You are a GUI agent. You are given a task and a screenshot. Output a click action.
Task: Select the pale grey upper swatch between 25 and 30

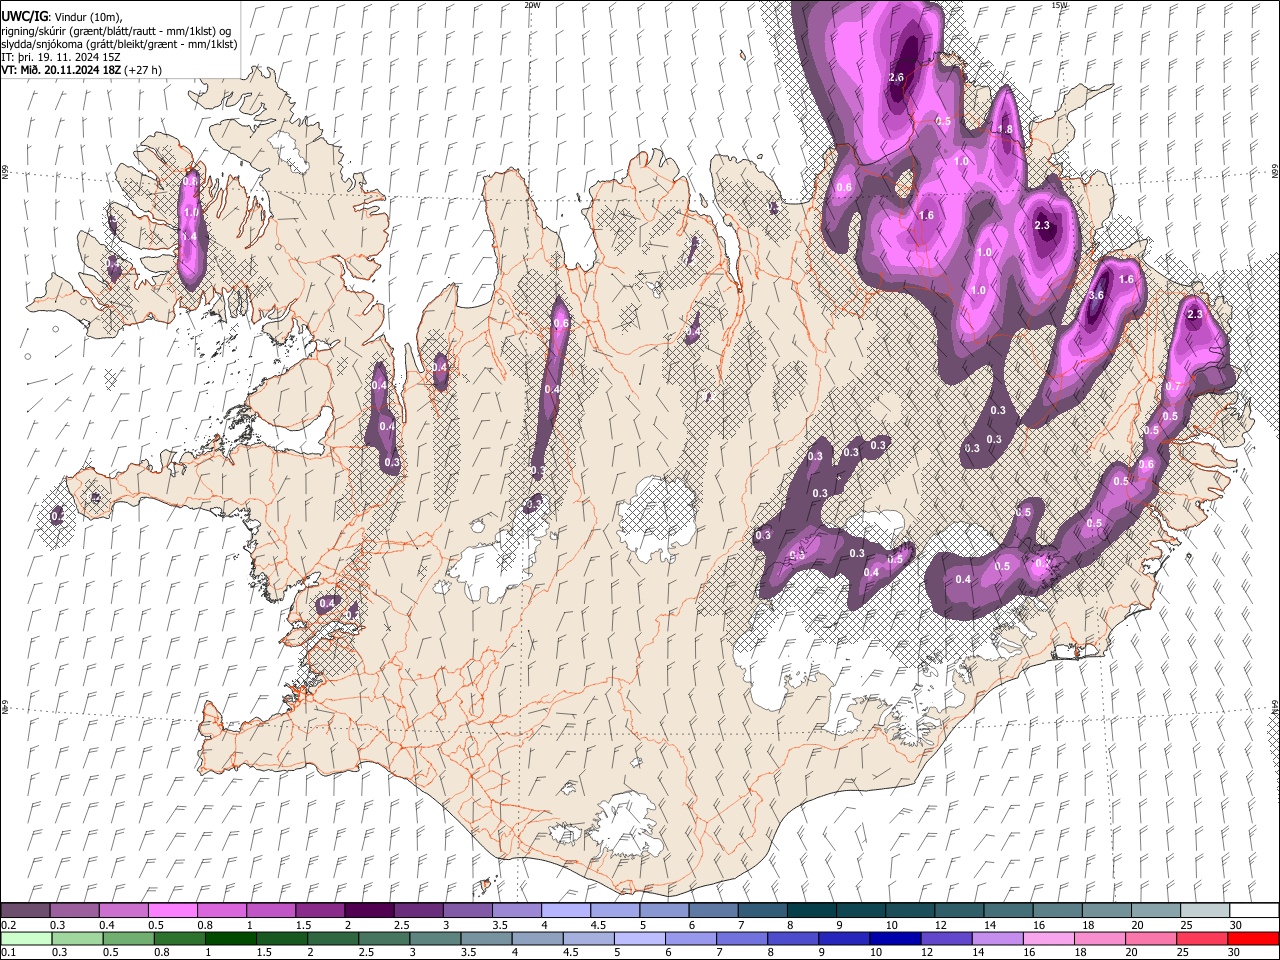[1203, 910]
